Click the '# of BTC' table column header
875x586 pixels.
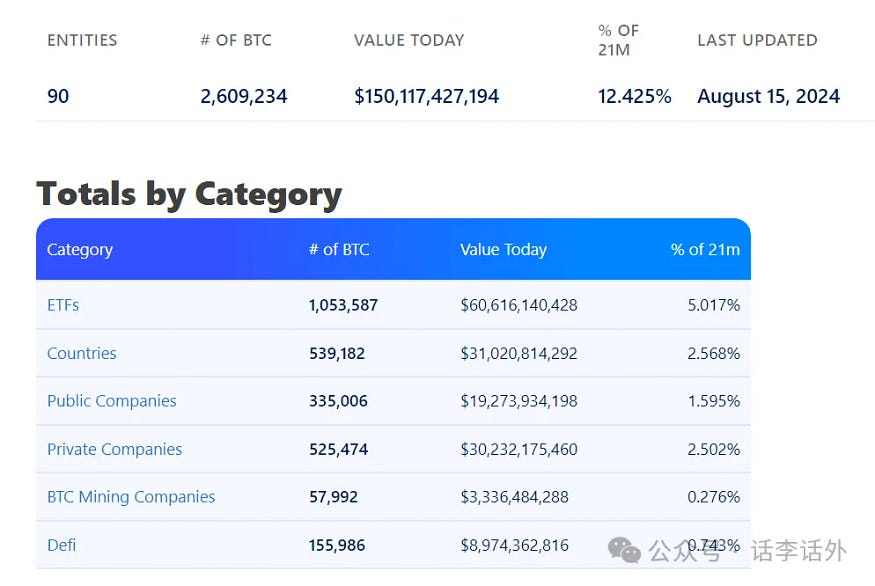coord(339,249)
